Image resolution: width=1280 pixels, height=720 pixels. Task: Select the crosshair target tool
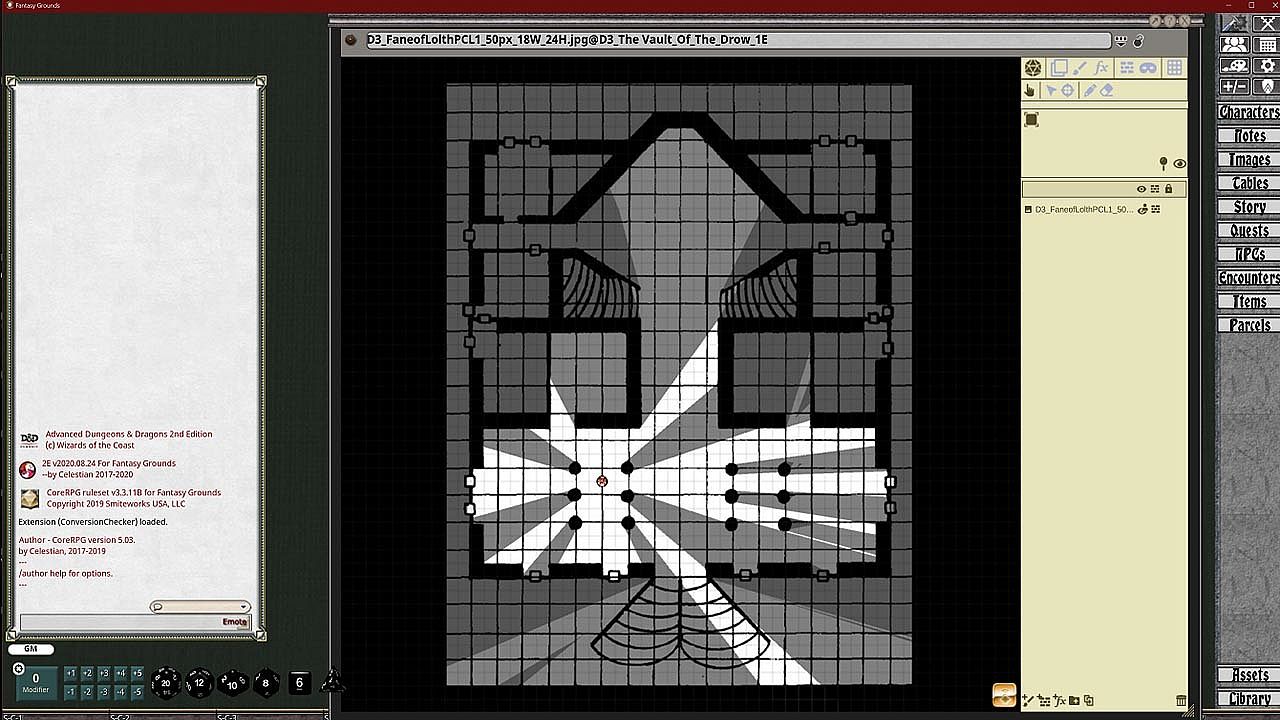(1068, 91)
